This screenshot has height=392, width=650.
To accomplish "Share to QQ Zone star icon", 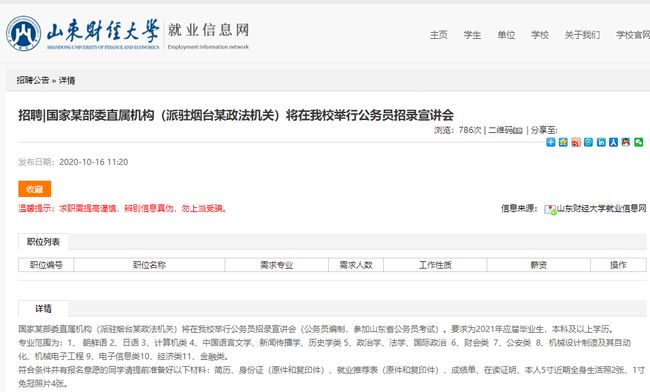I will (x=563, y=142).
